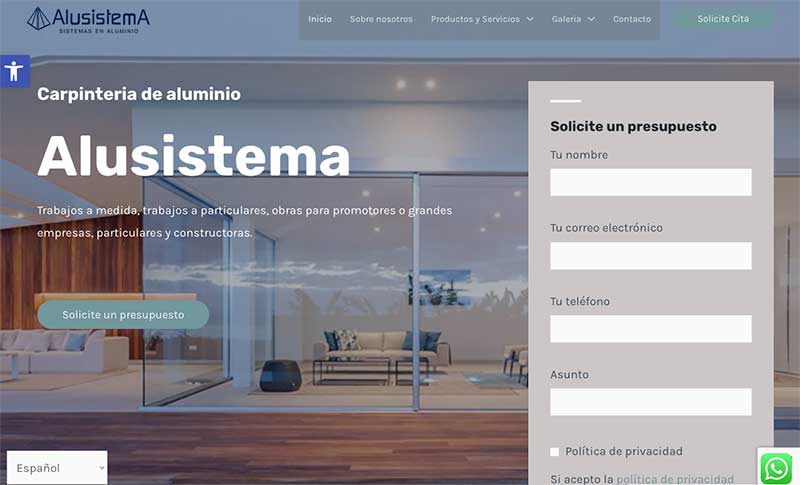Open Productos y Servicios menu item
This screenshot has height=485, width=800.
click(x=475, y=19)
